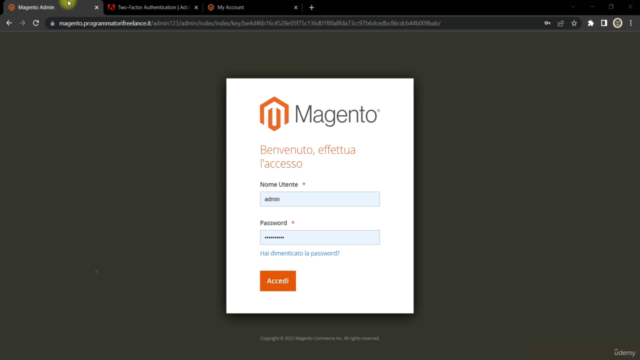640x360 pixels.
Task: Click the Nome Utente input field
Action: point(320,199)
